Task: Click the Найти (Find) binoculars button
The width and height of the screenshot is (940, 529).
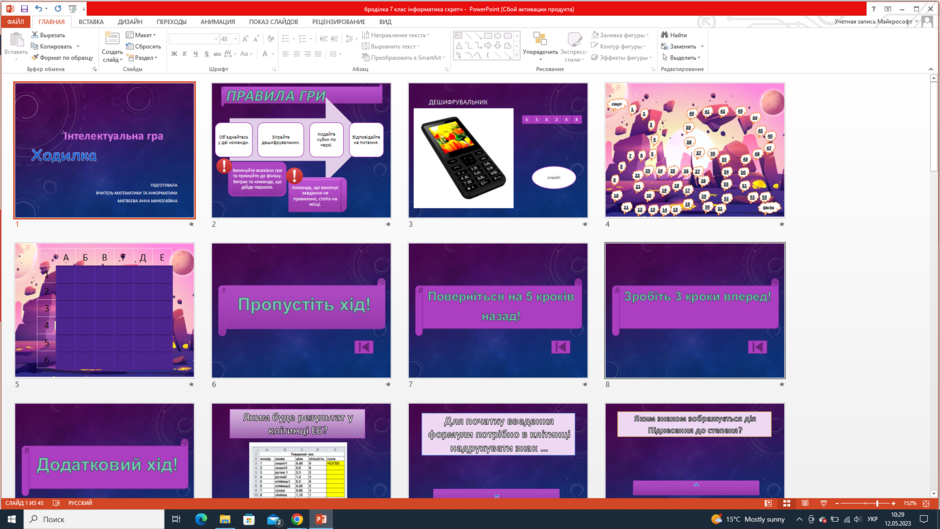Action: point(674,35)
